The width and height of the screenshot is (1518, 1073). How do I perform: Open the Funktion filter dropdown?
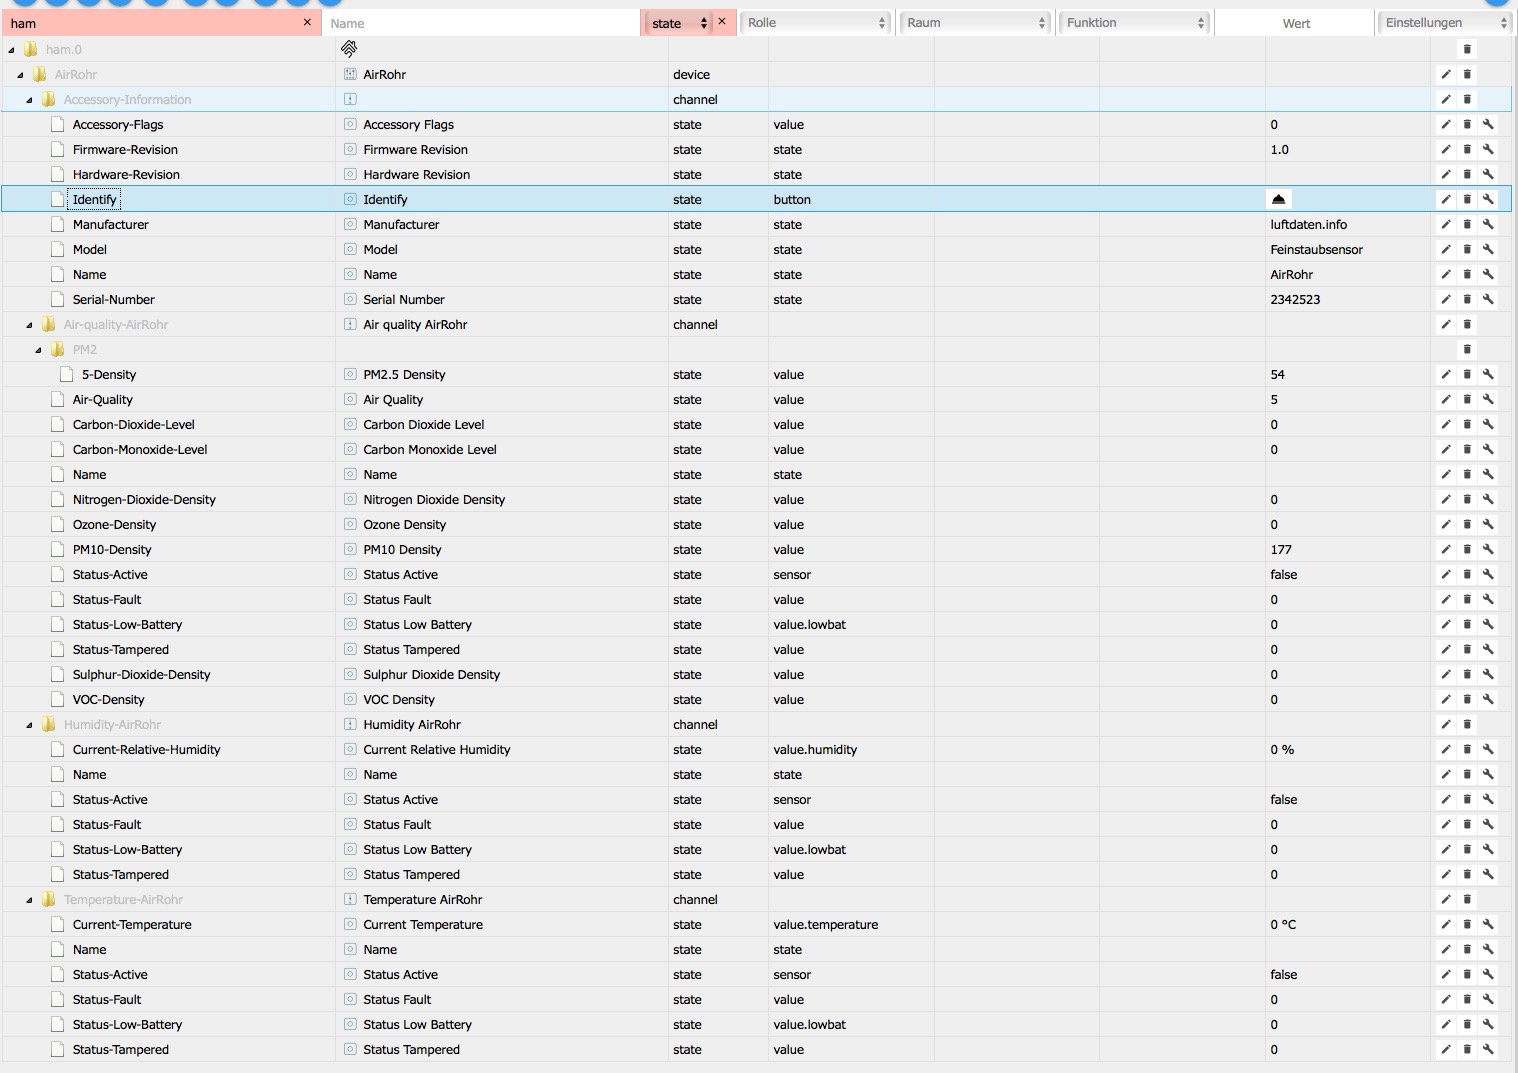tap(1135, 23)
